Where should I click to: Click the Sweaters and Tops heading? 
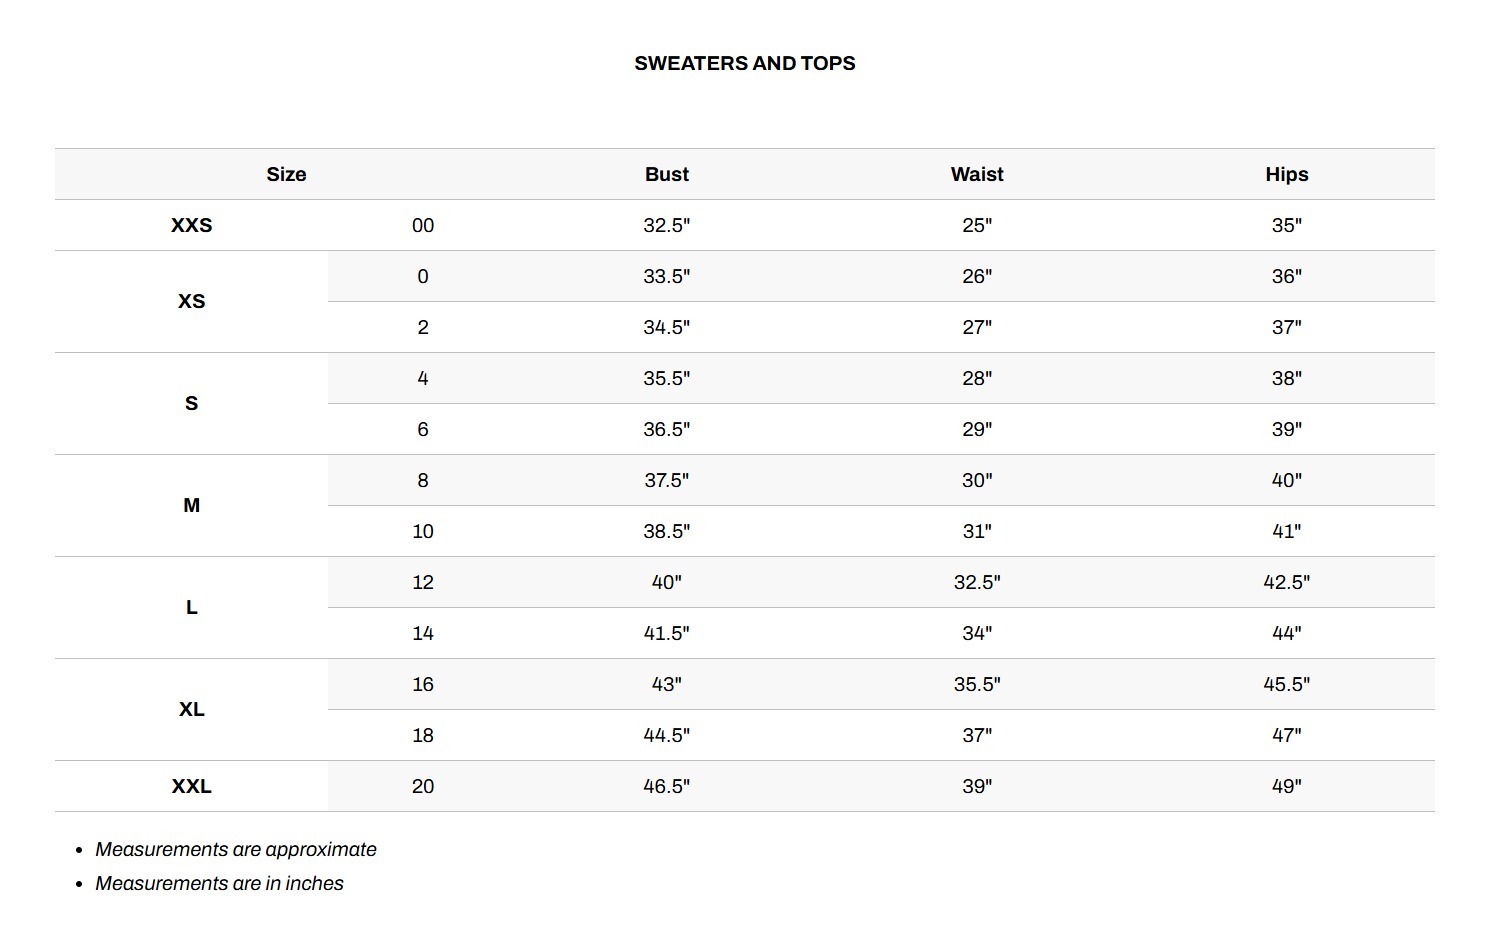[745, 63]
